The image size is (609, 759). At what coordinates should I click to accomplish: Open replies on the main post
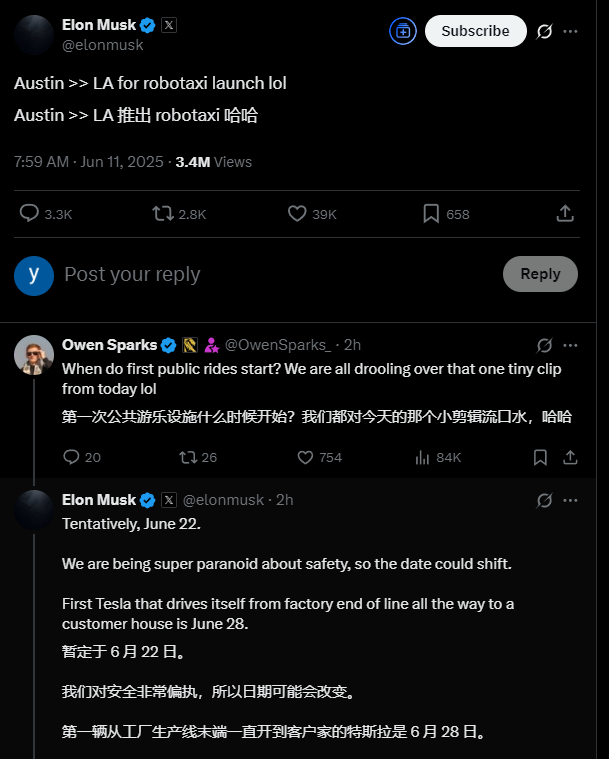pyautogui.click(x=30, y=213)
